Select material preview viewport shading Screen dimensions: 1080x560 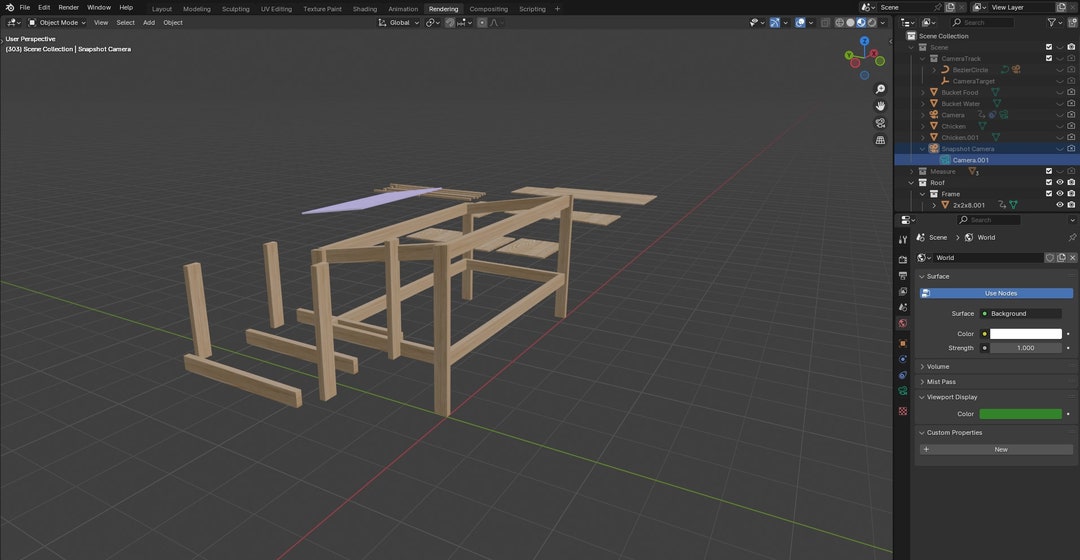tap(860, 23)
